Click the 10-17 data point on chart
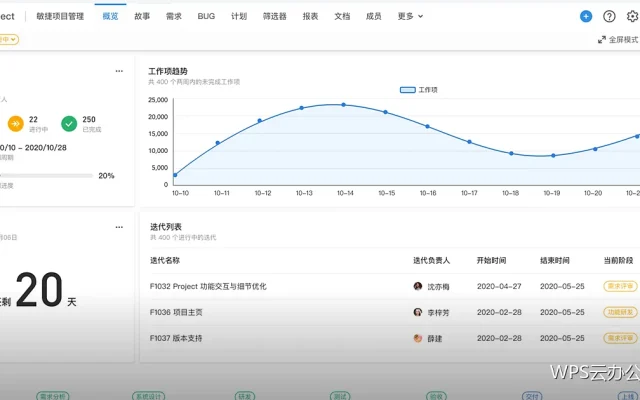The image size is (640, 400). tap(469, 142)
